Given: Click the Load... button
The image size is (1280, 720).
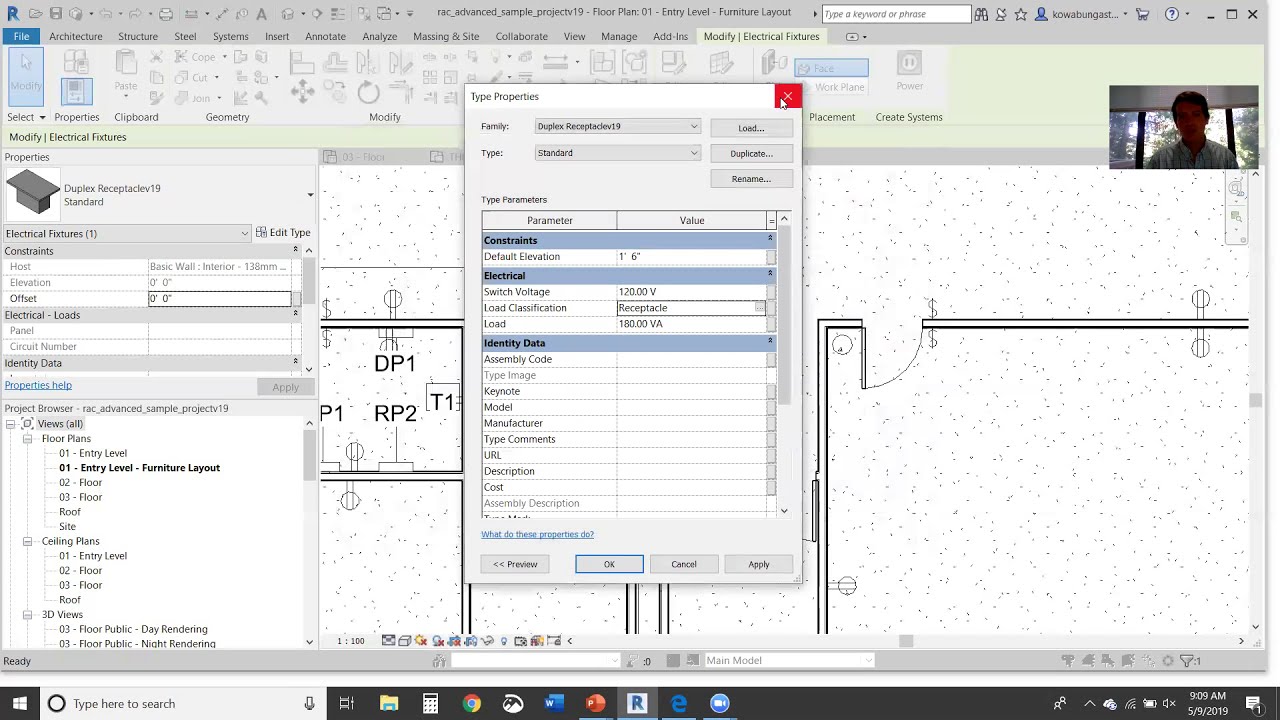Looking at the screenshot, I should pos(751,128).
